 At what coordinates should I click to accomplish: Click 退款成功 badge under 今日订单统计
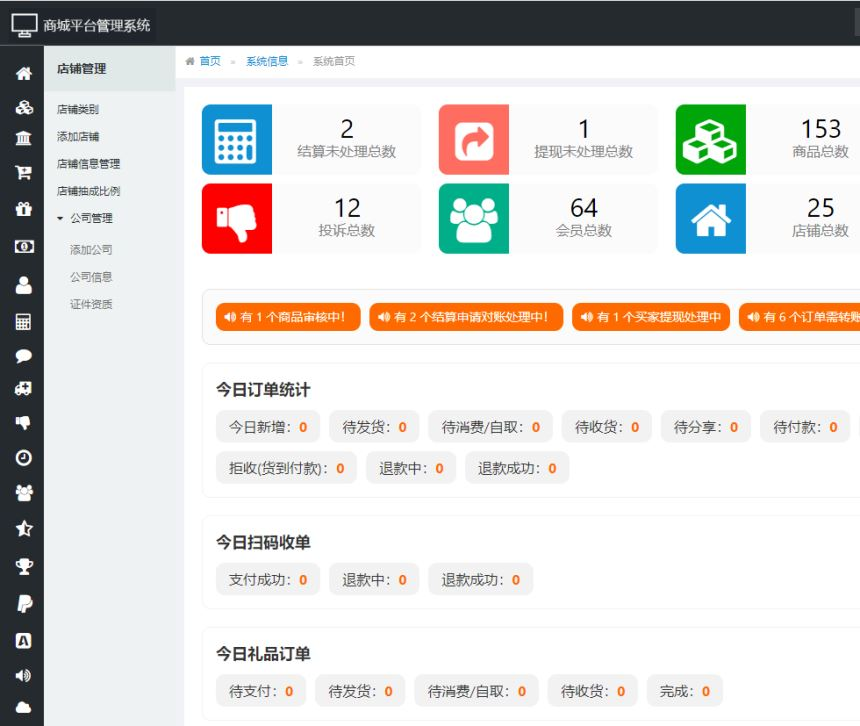click(517, 468)
